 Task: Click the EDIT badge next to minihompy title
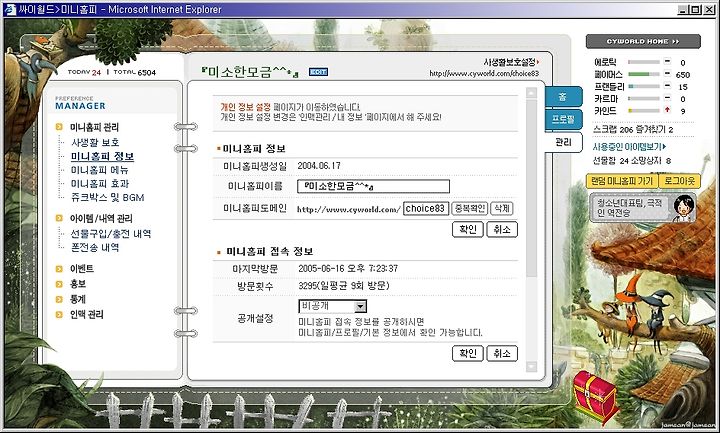tap(318, 72)
